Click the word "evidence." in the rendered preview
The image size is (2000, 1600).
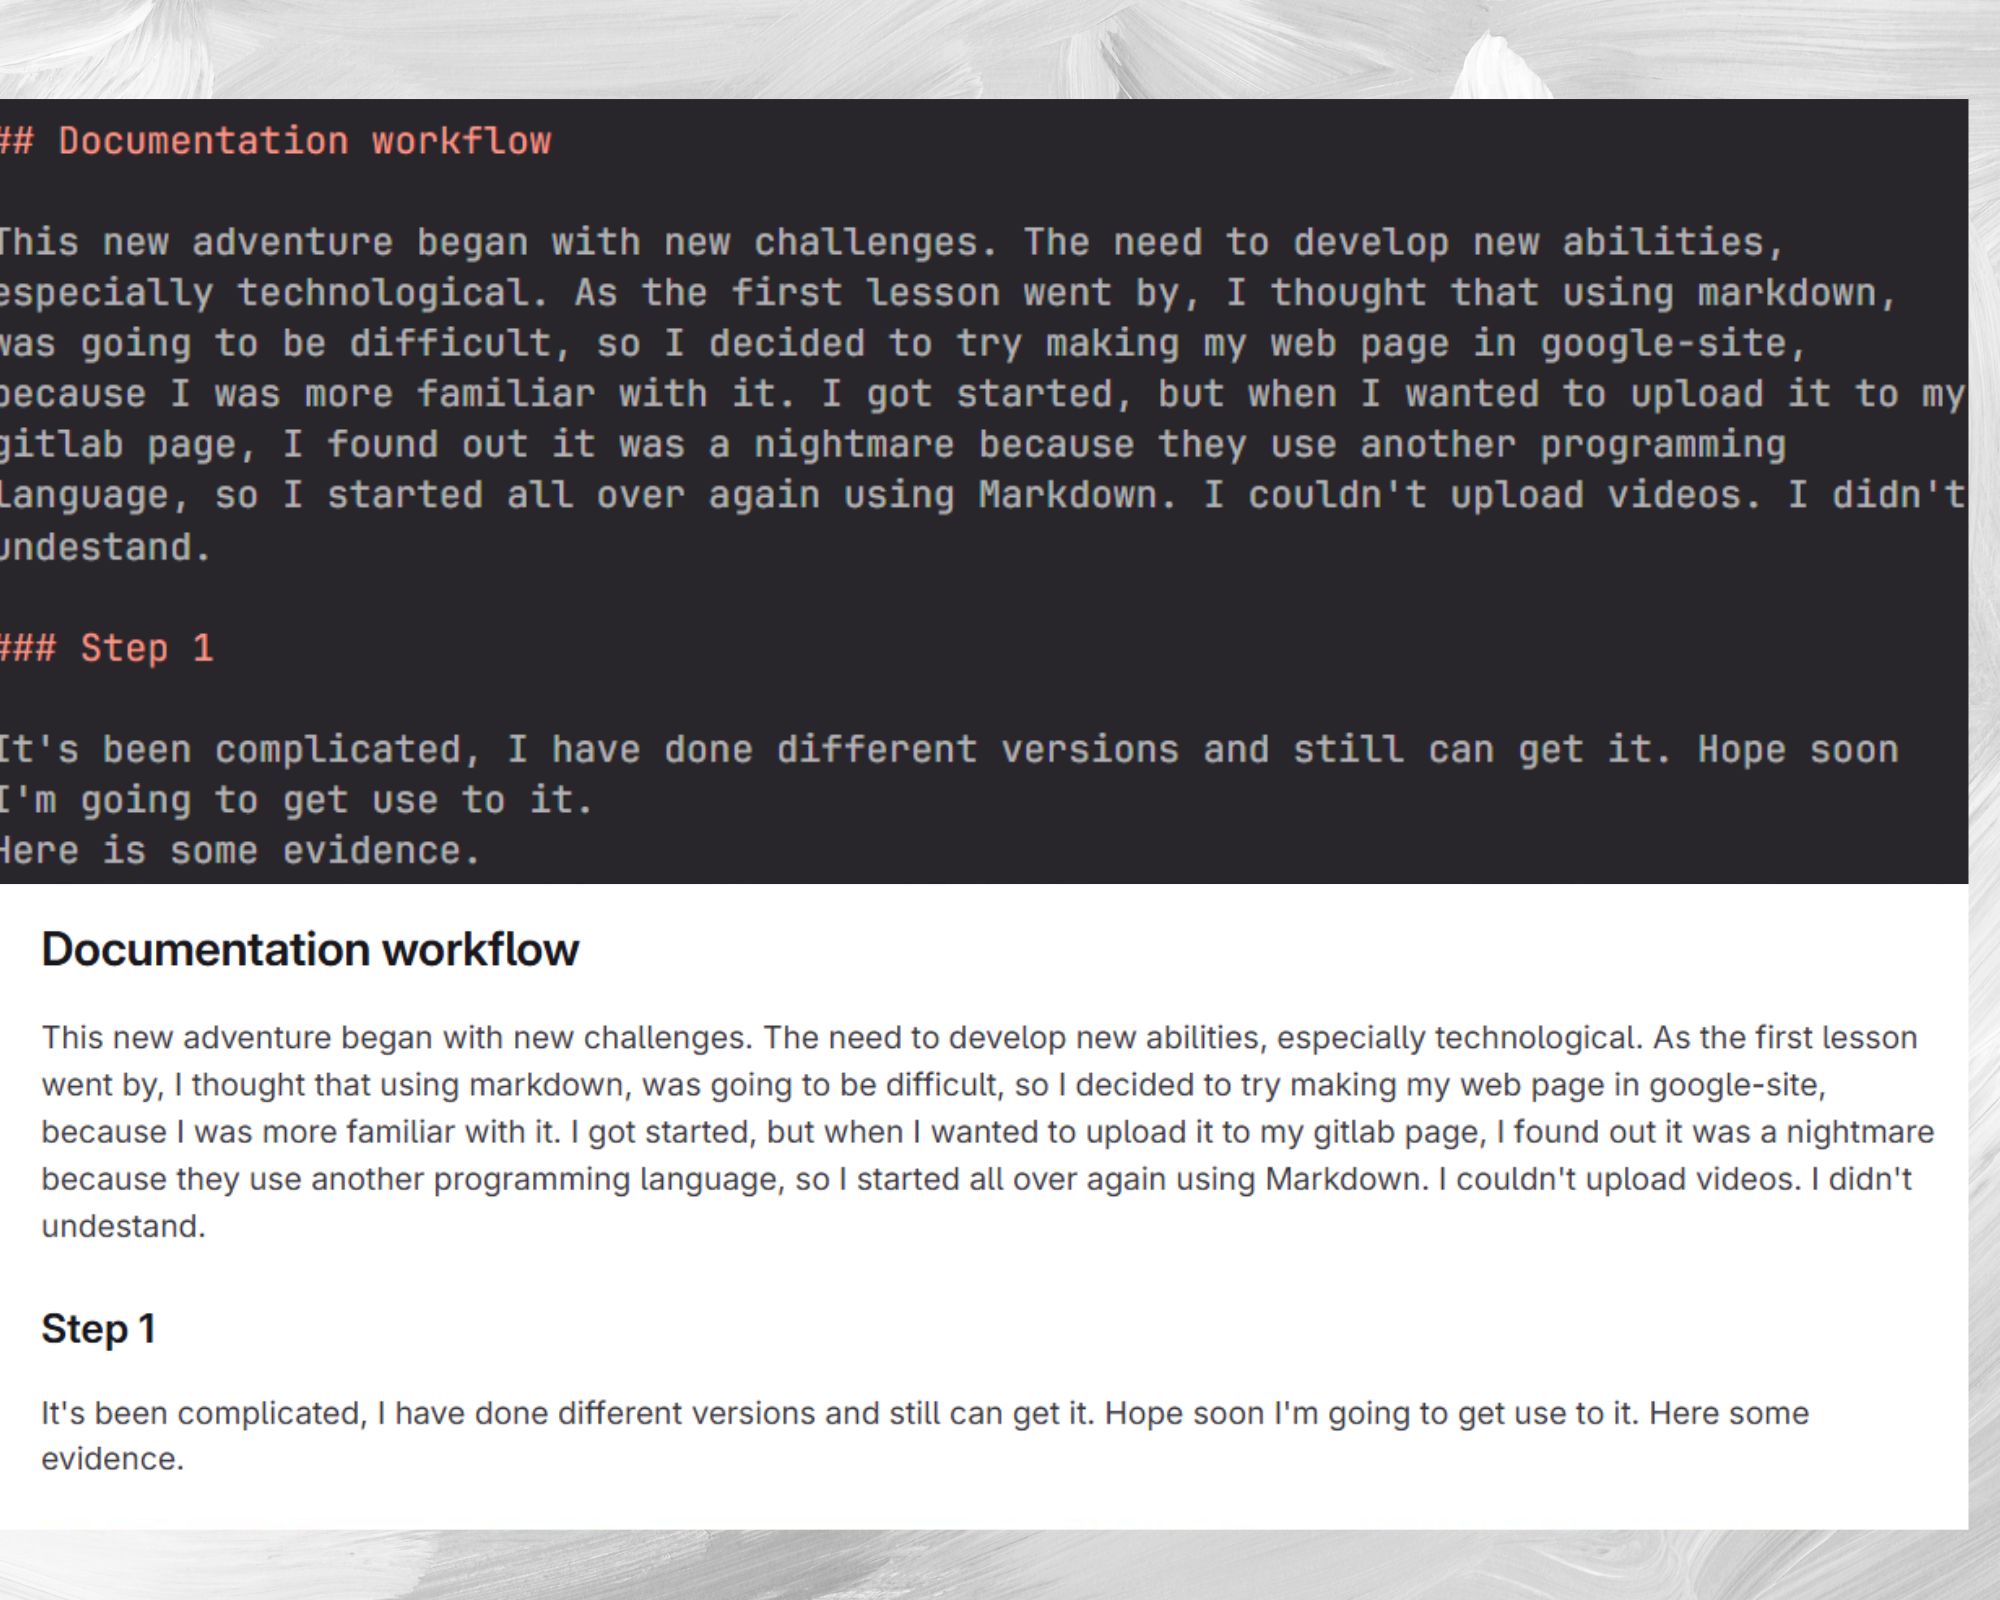pyautogui.click(x=112, y=1458)
